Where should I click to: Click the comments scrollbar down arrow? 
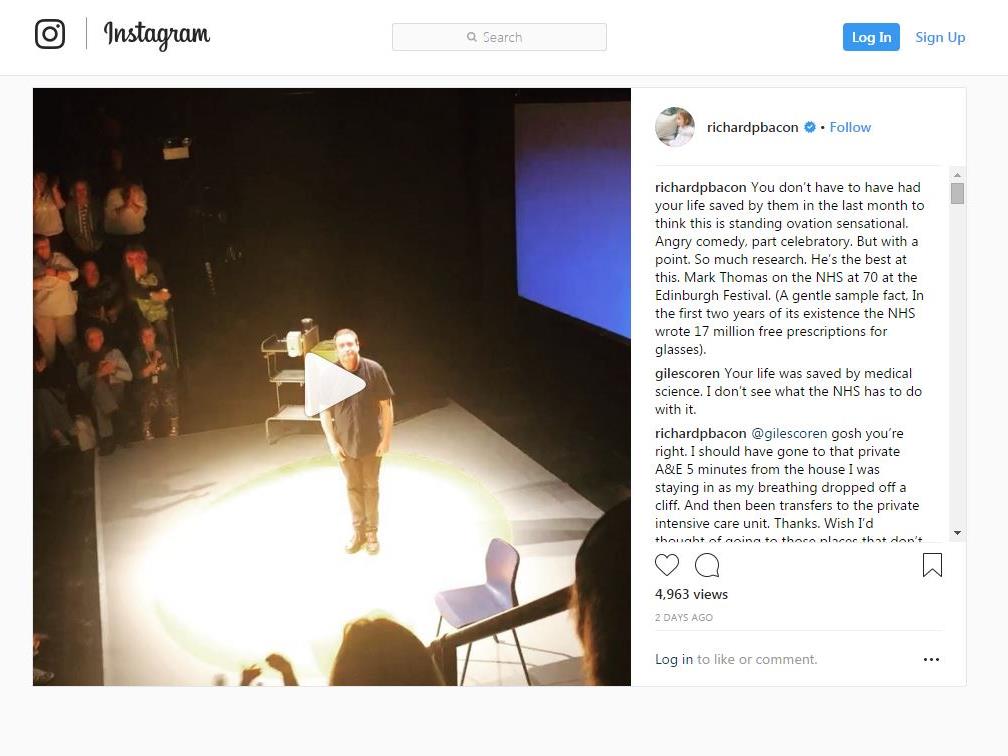[x=957, y=533]
